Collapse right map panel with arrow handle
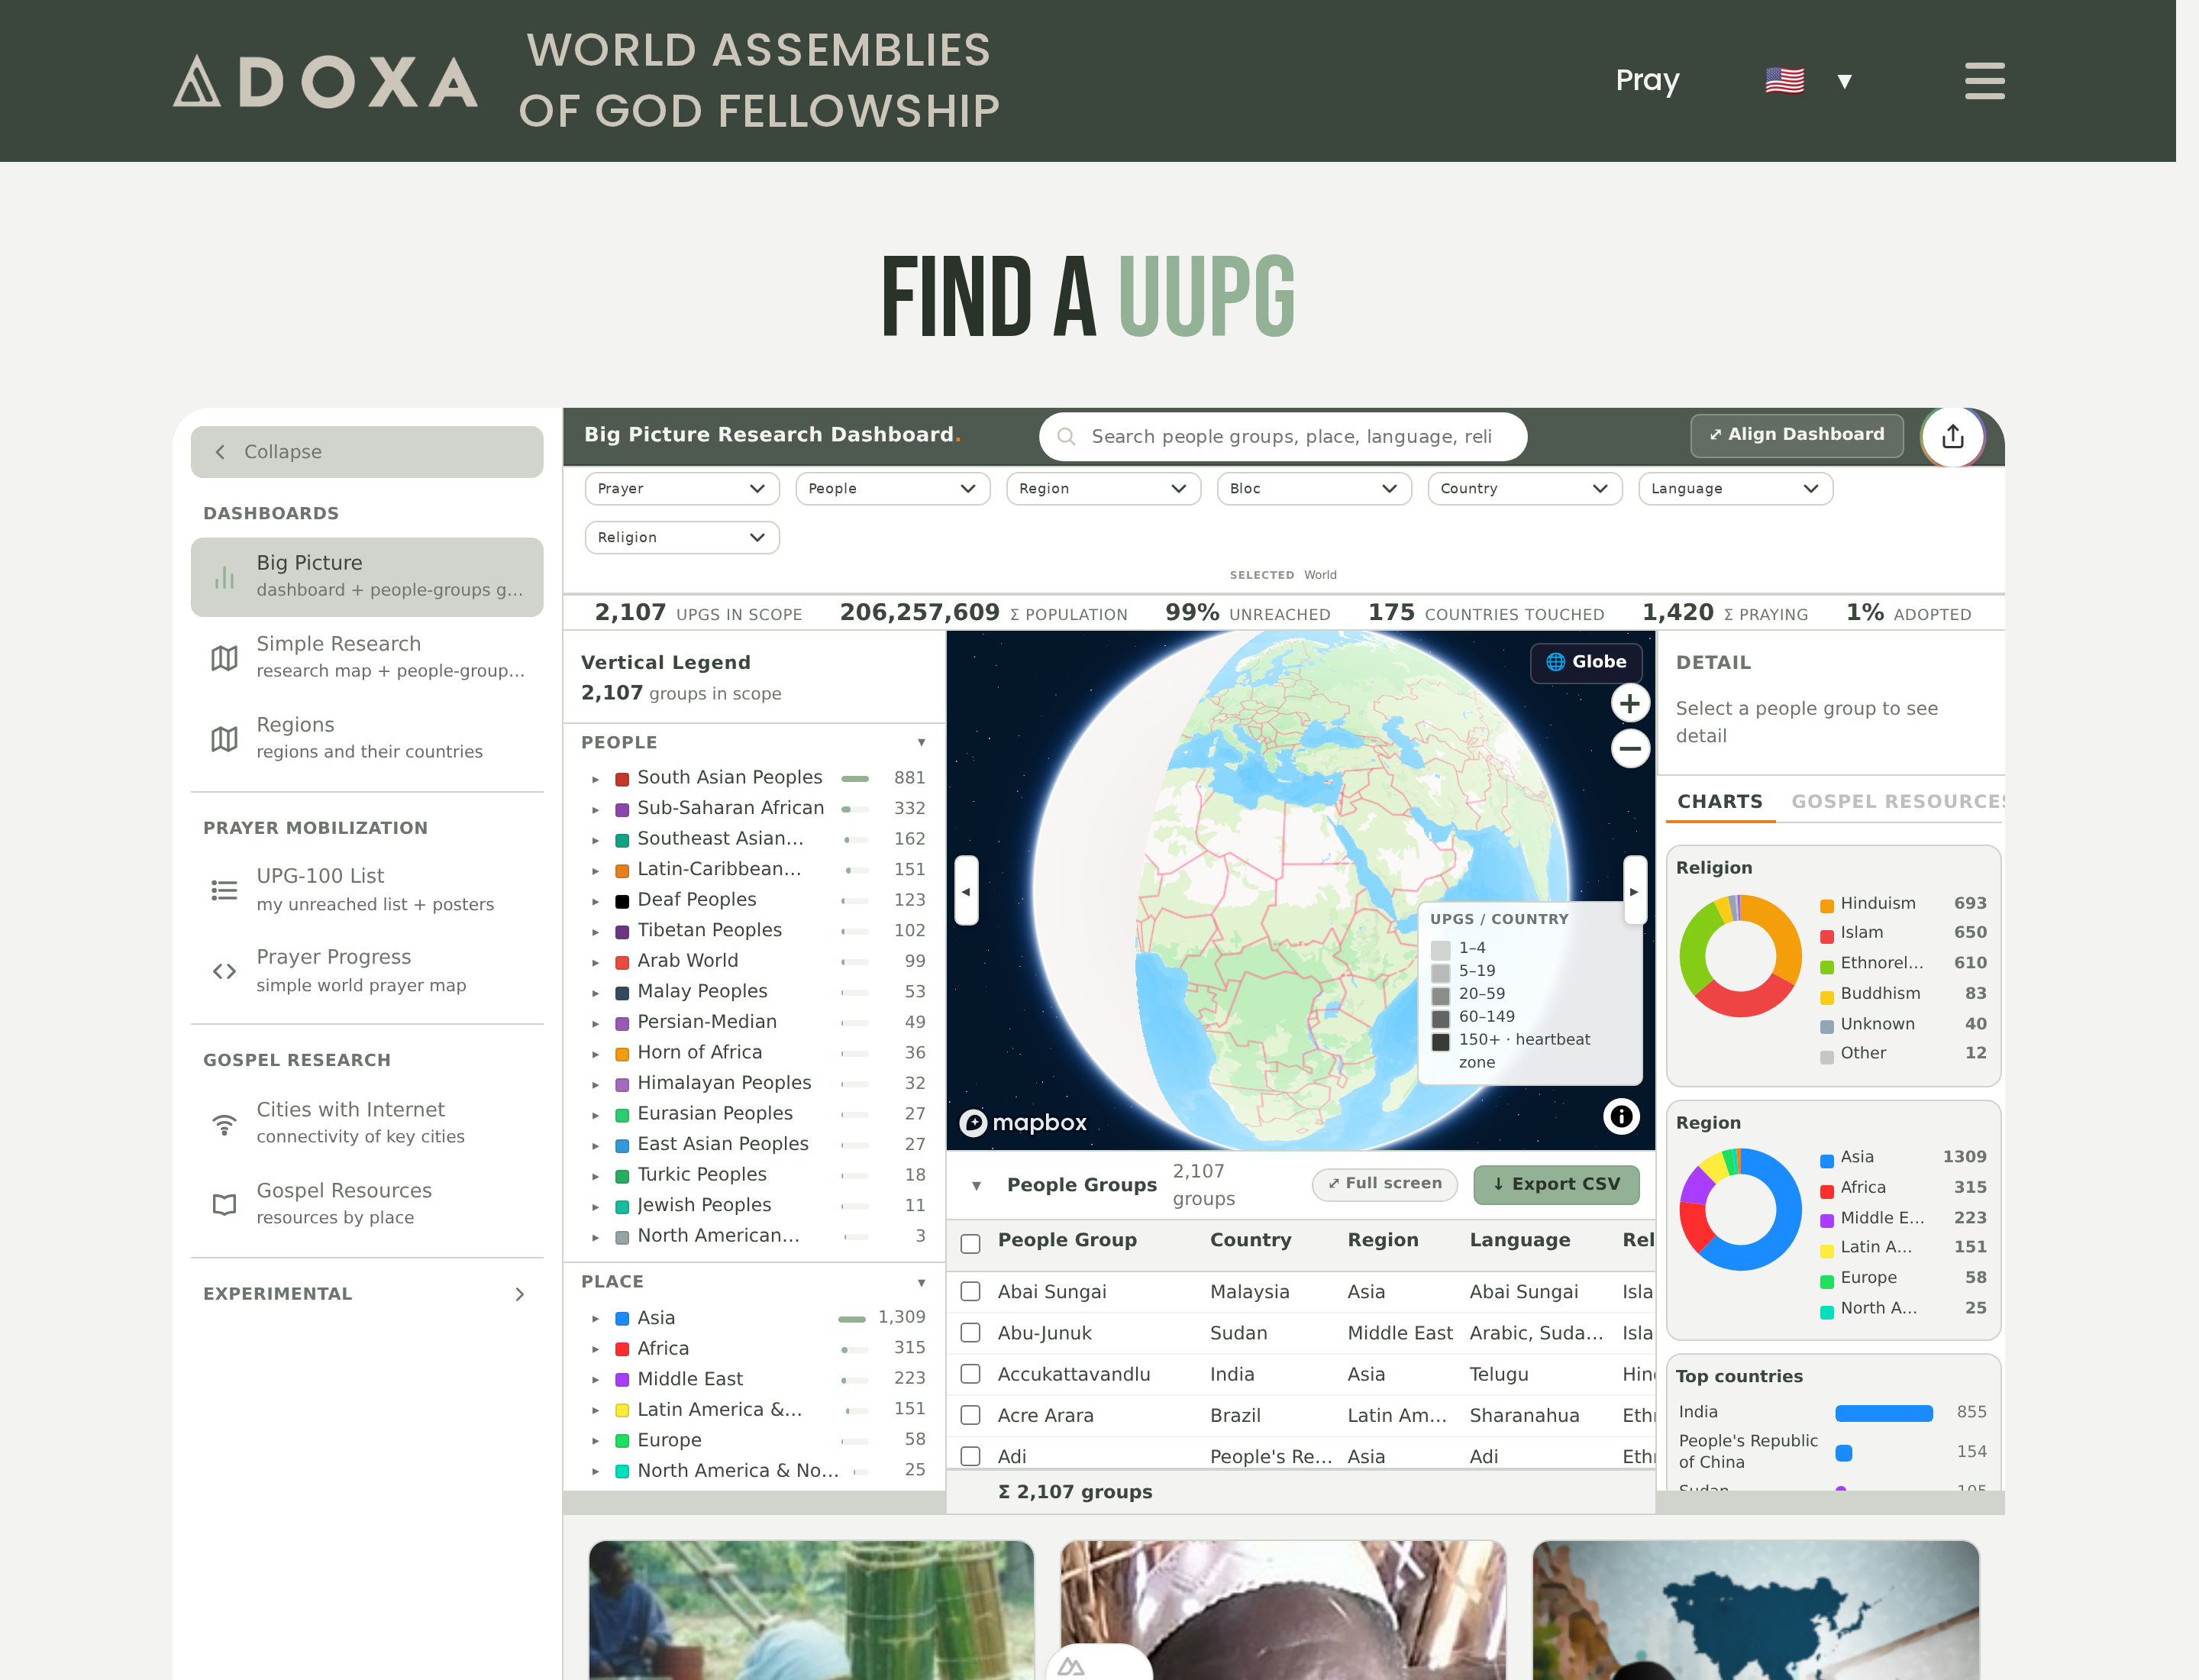Image resolution: width=2199 pixels, height=1680 pixels. [1633, 891]
